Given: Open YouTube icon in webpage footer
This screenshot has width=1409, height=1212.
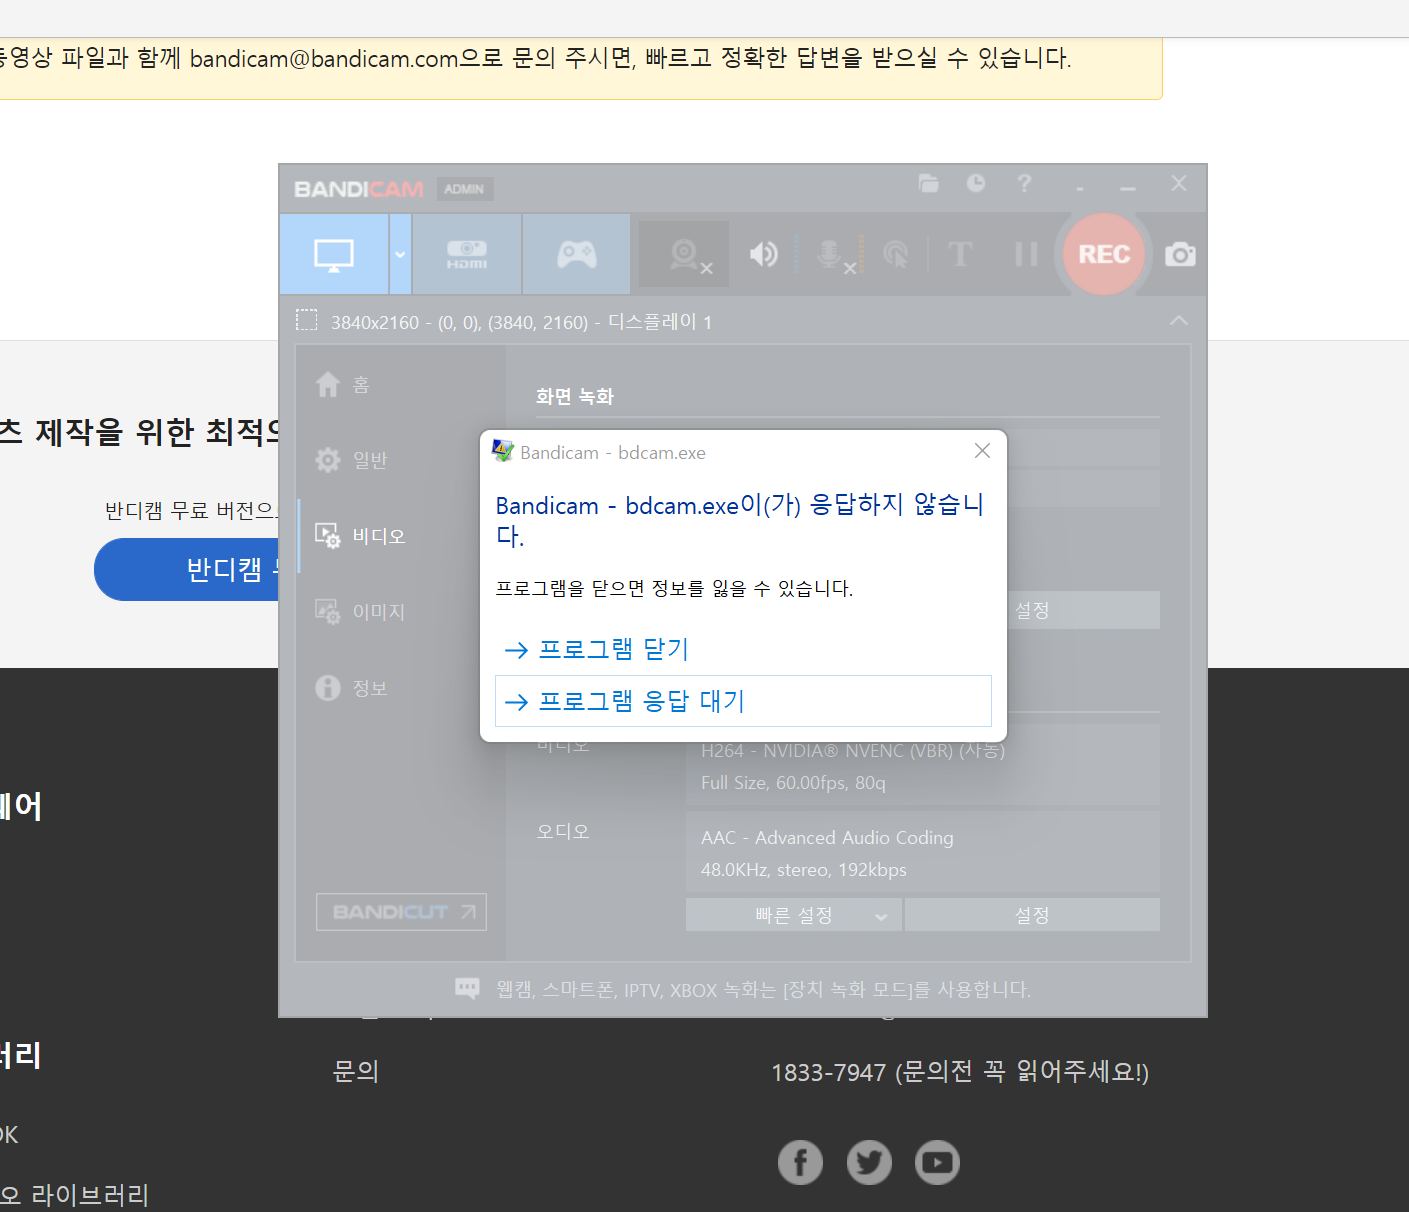Looking at the screenshot, I should (x=937, y=1162).
